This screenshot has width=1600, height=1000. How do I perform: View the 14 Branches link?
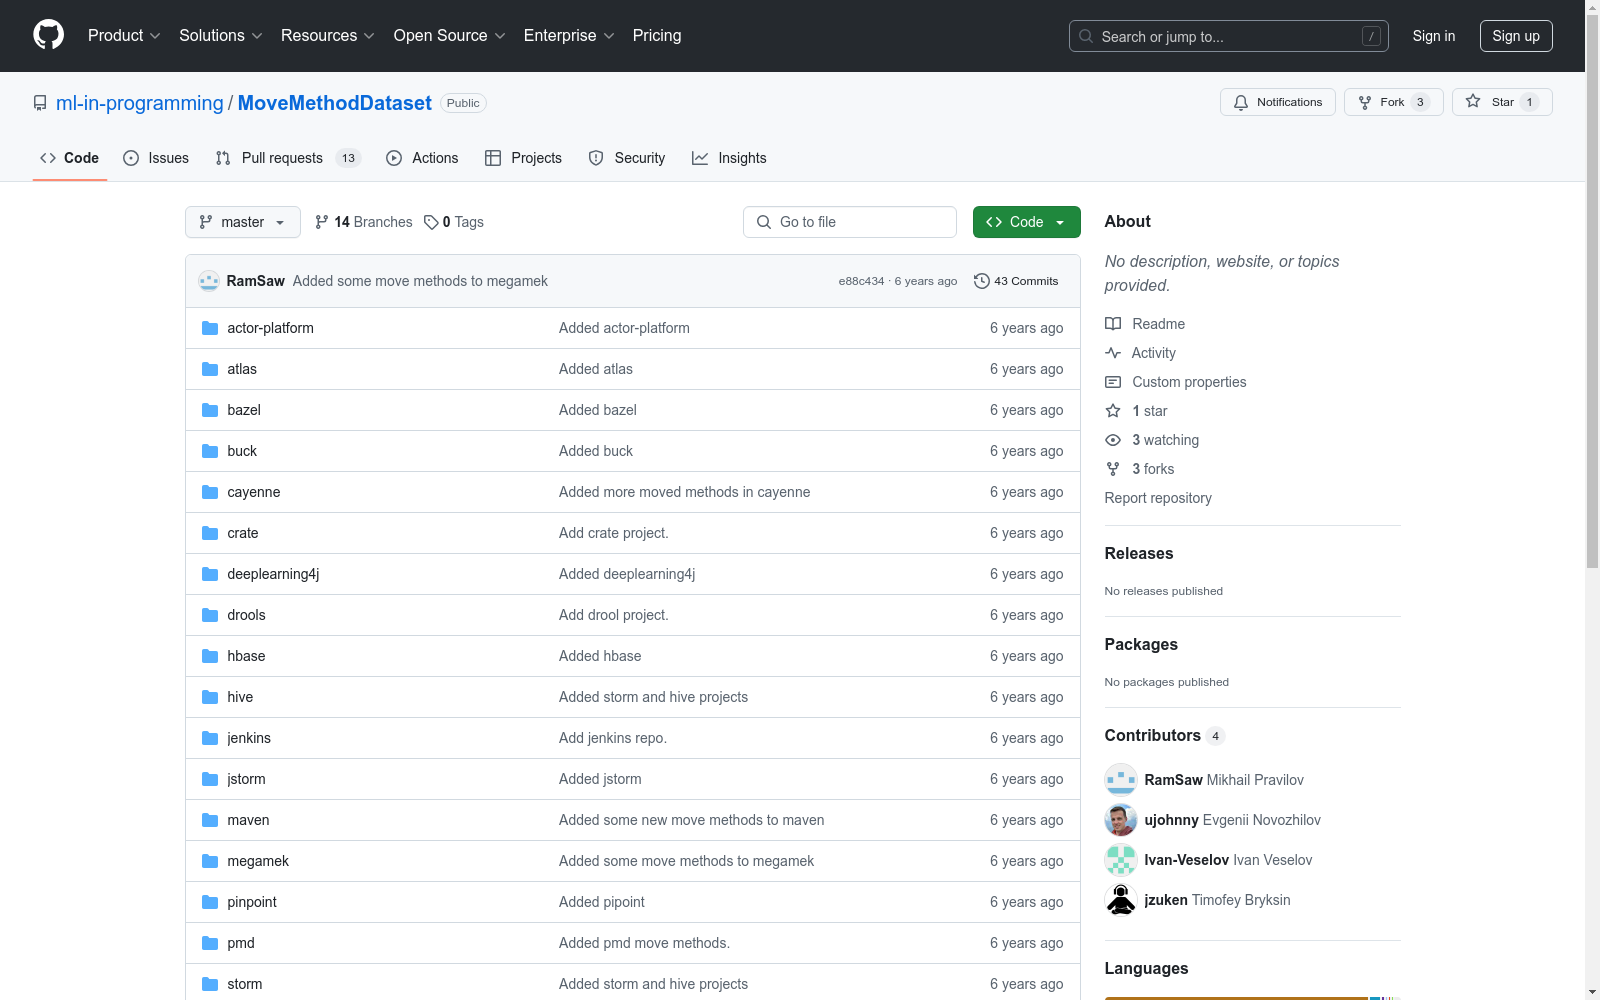364,222
